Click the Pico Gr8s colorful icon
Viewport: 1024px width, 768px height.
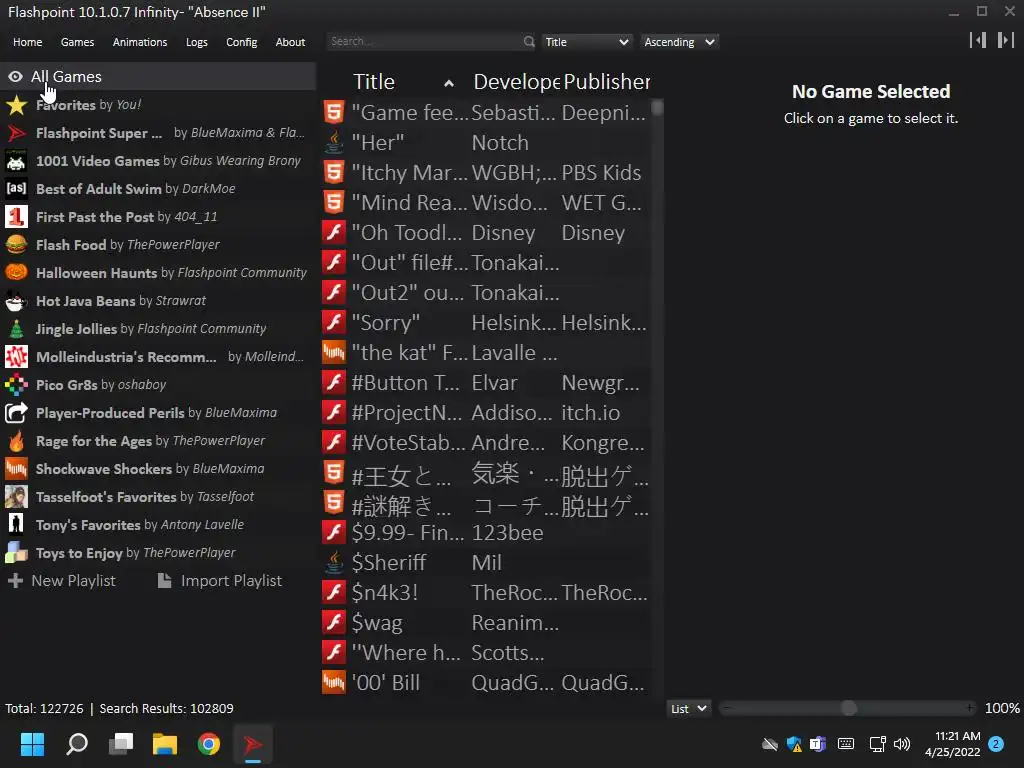(16, 385)
